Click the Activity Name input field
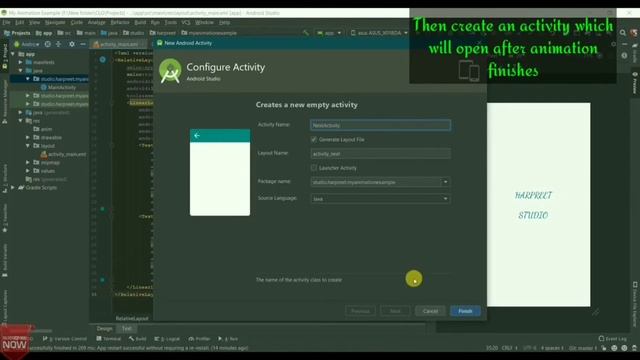Screen dimensions: 640x360 coord(380,125)
